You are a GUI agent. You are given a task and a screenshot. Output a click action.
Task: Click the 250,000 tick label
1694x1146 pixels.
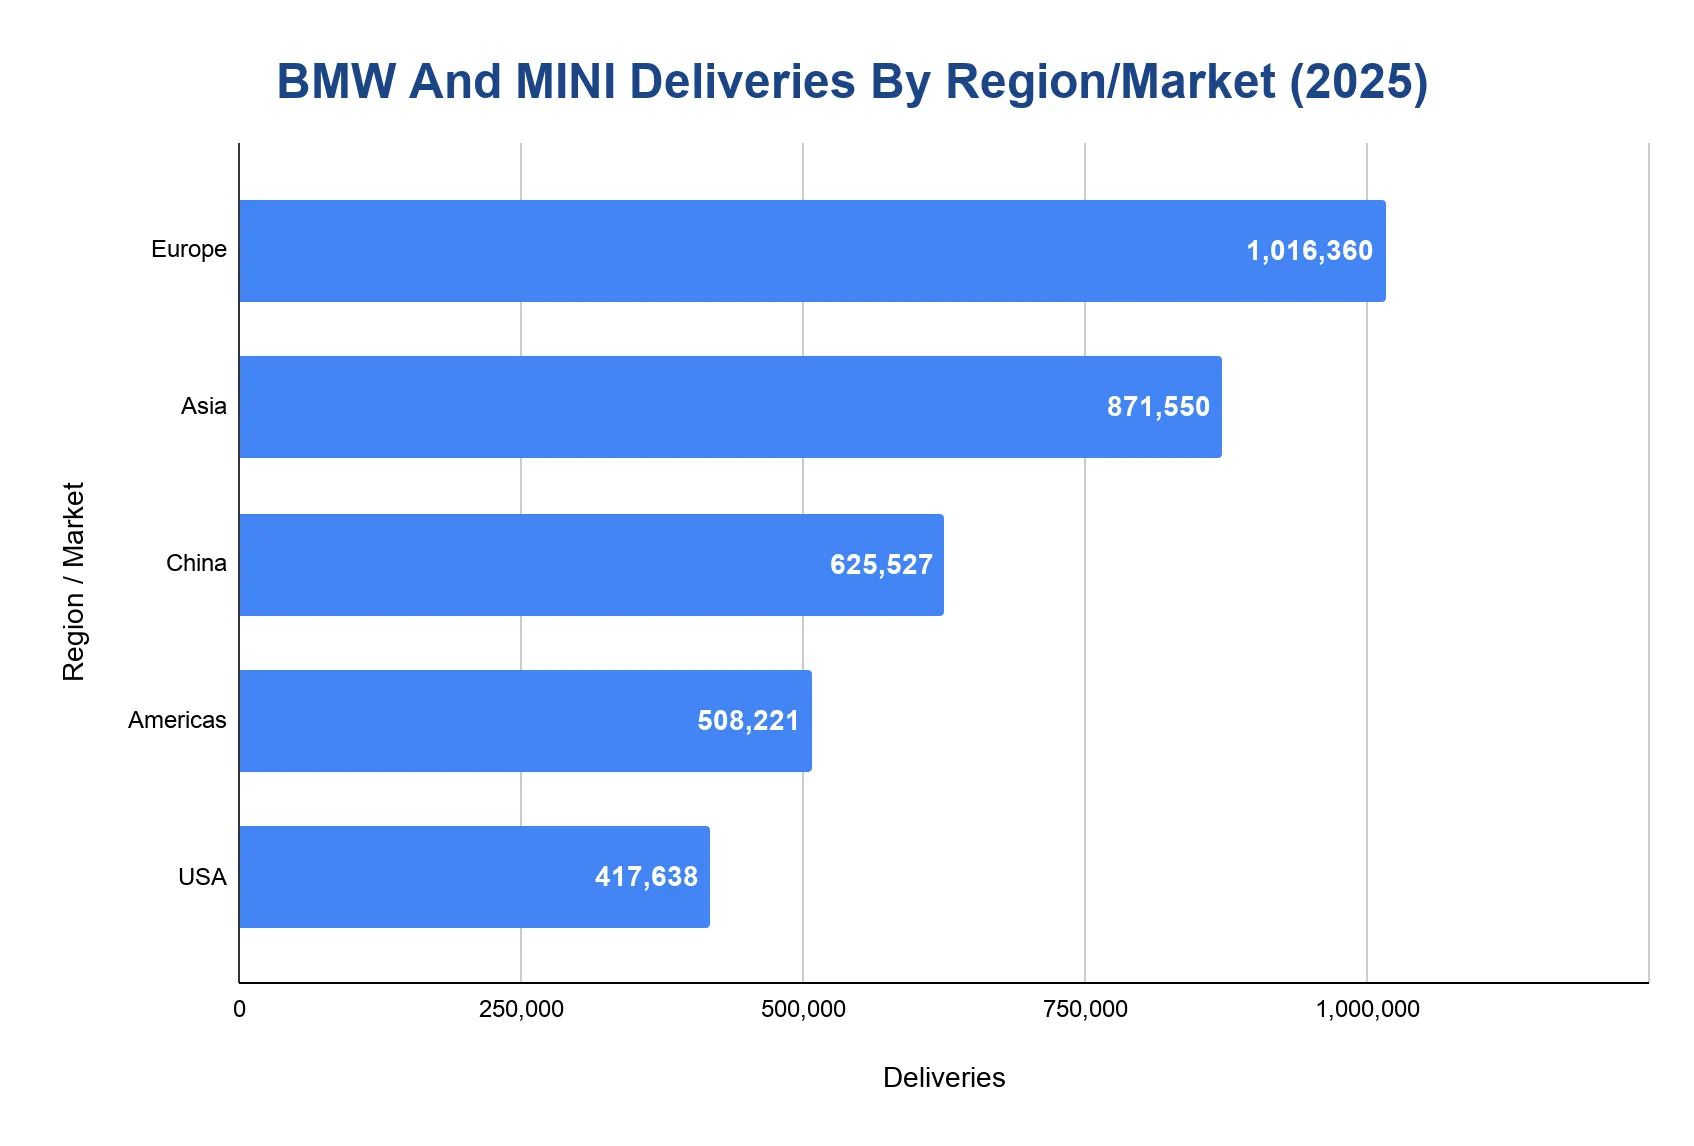(521, 1010)
